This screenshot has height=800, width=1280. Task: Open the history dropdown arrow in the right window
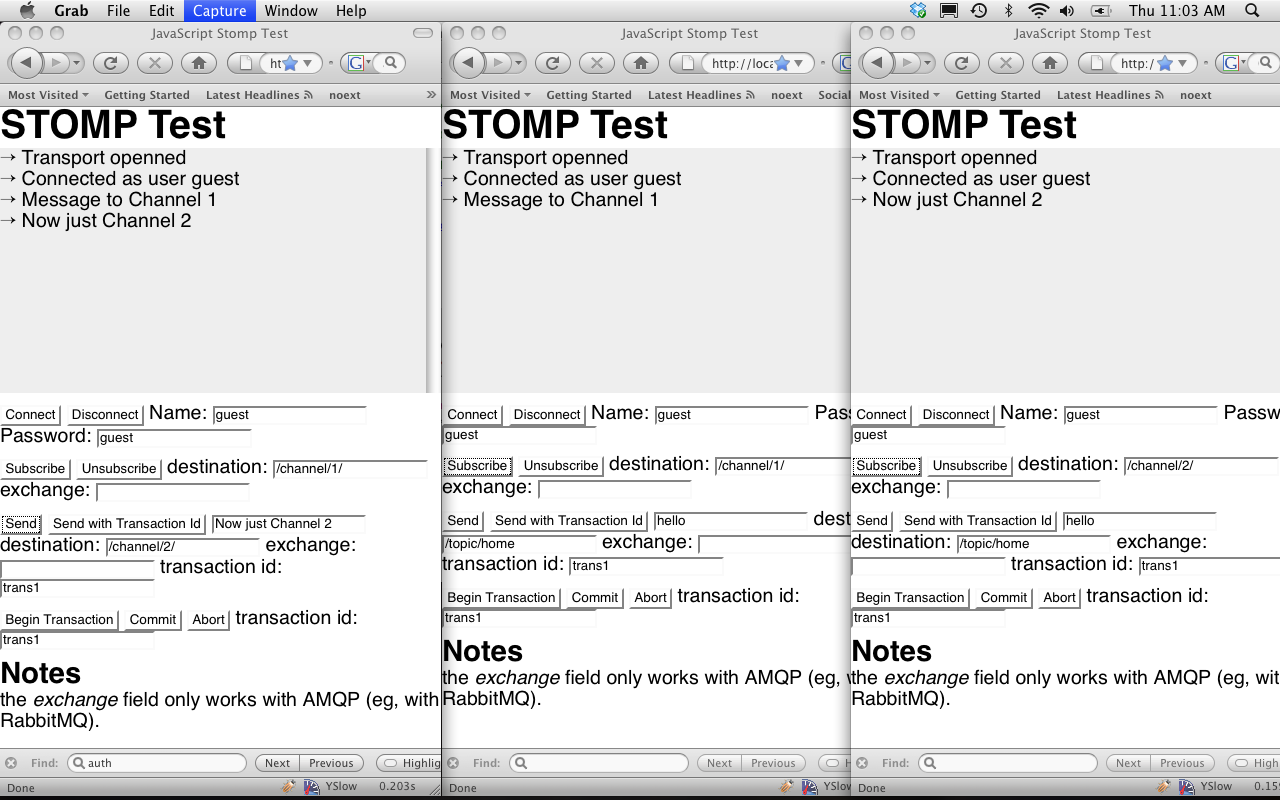click(x=928, y=63)
